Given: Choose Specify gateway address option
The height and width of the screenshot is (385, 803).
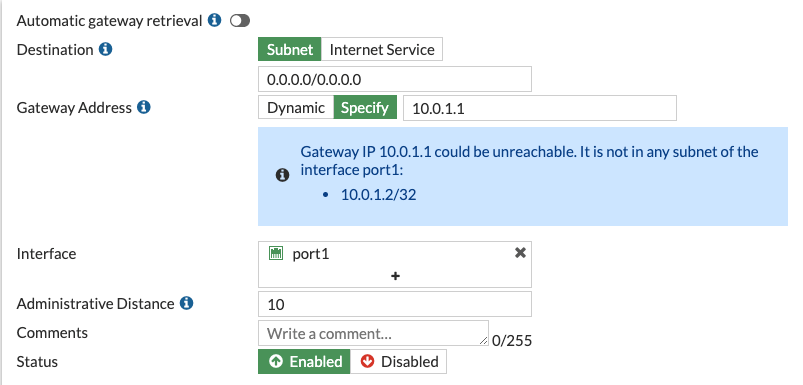Looking at the screenshot, I should click(365, 108).
